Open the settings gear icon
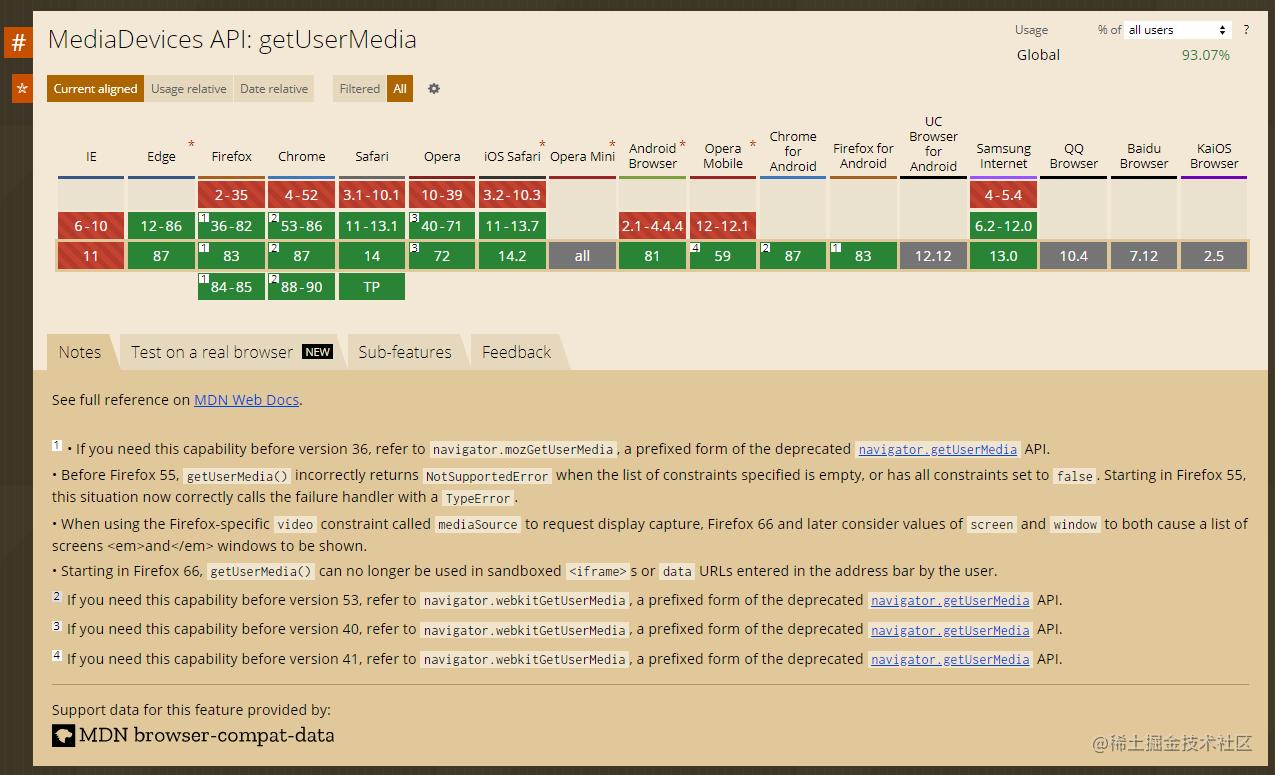Image resolution: width=1275 pixels, height=775 pixels. [434, 88]
